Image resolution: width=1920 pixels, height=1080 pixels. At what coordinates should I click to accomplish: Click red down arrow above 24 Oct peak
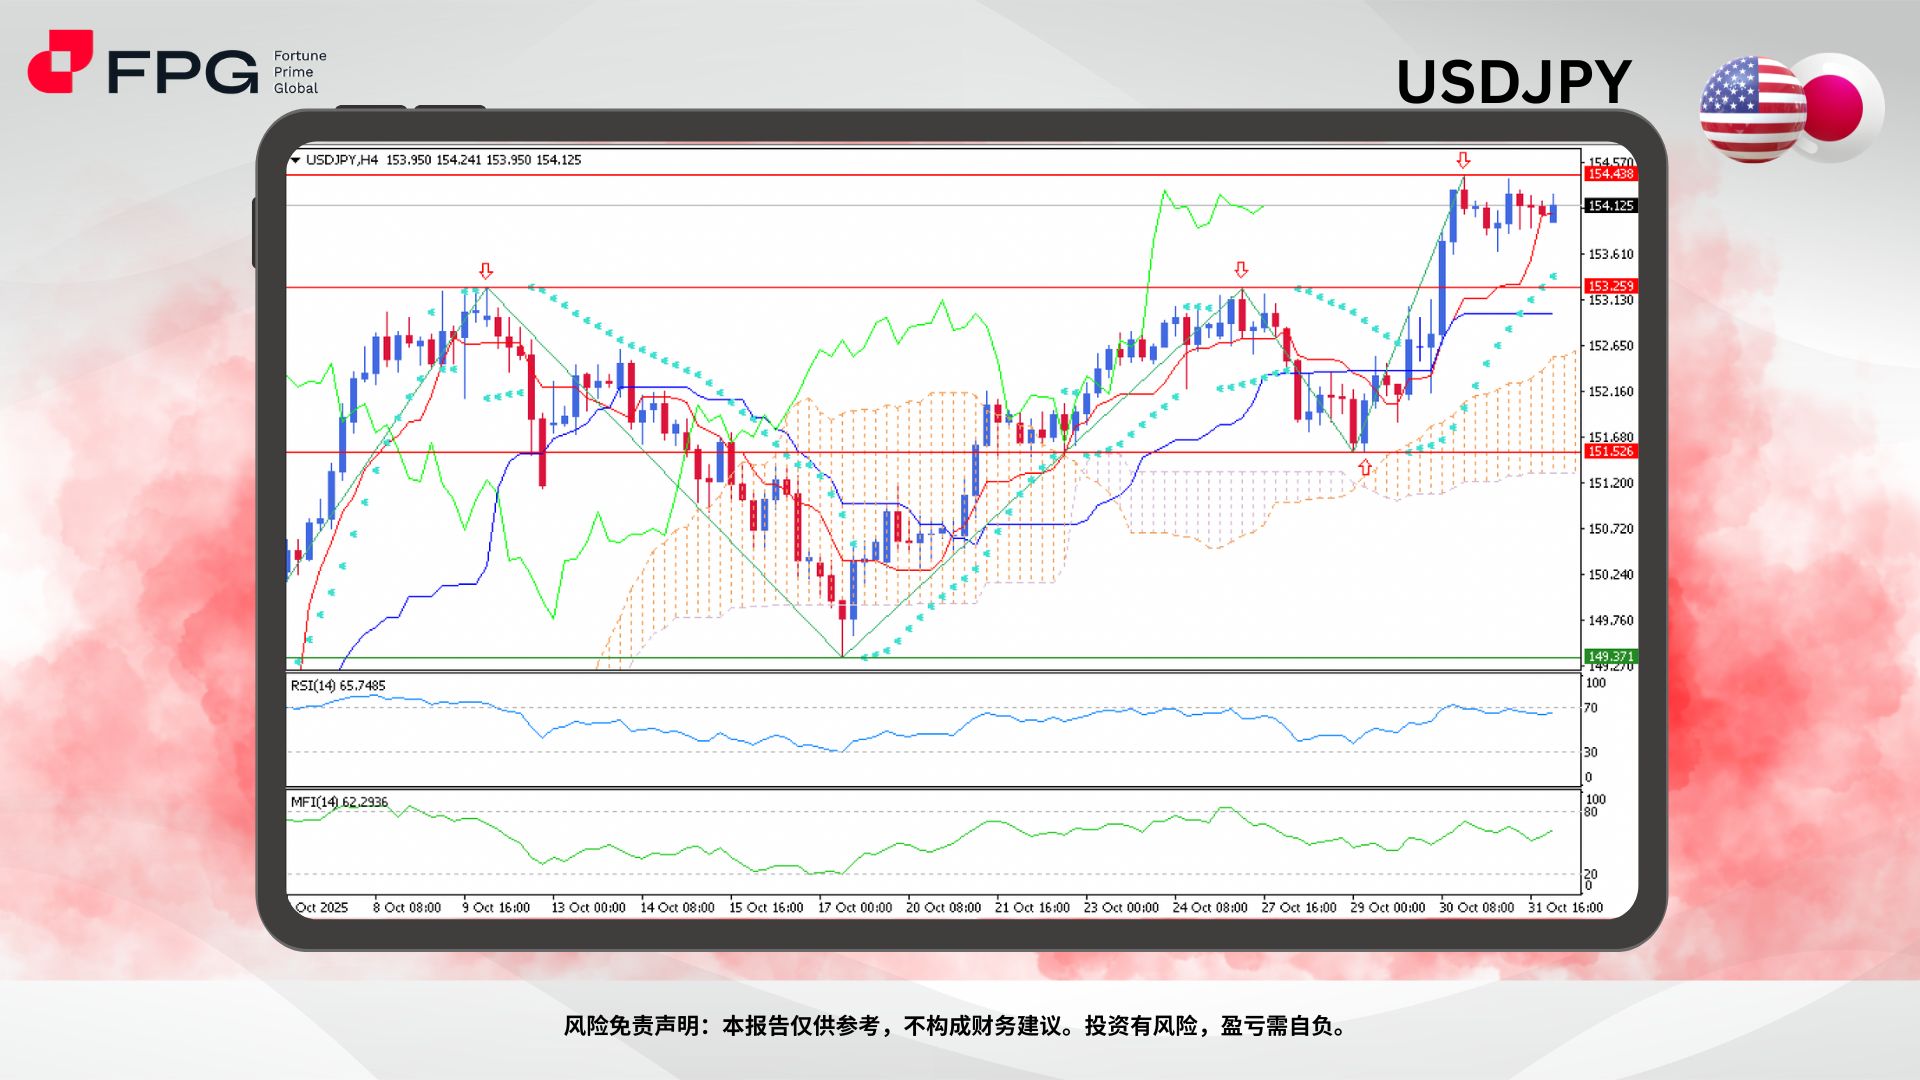tap(1241, 270)
